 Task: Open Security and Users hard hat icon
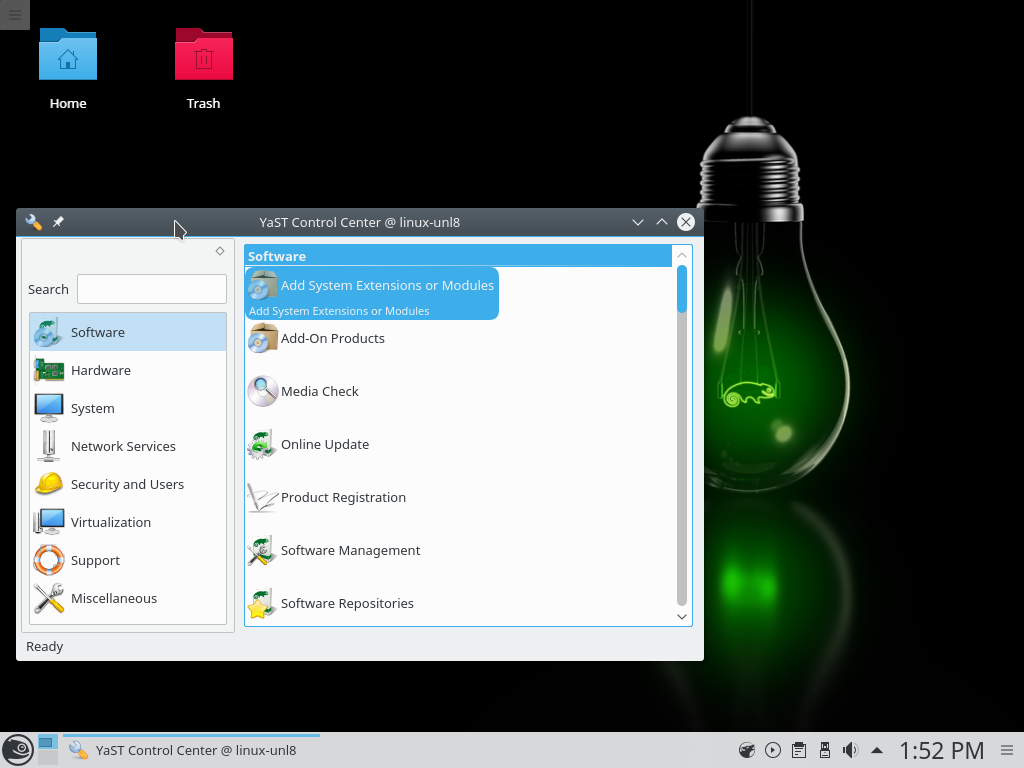[48, 484]
